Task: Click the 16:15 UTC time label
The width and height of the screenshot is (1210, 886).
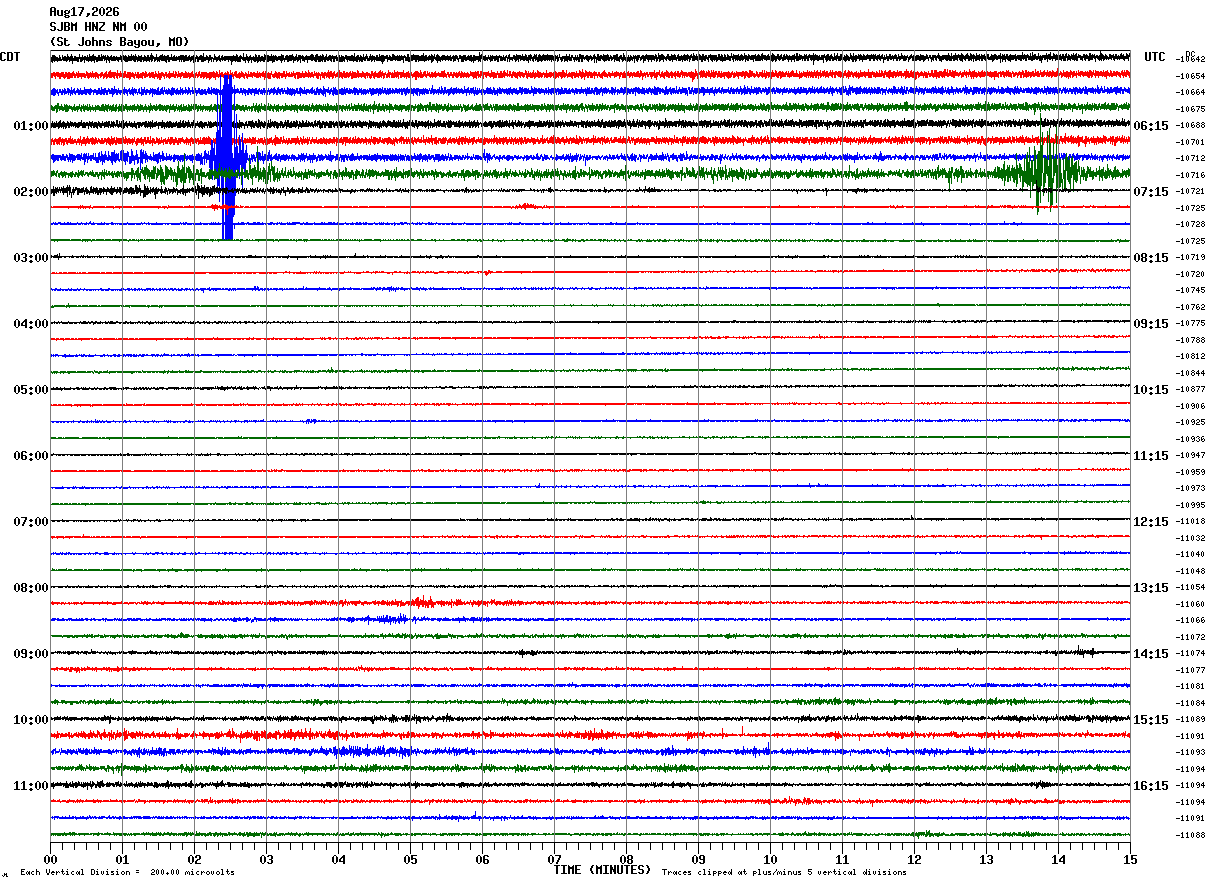Action: click(x=1151, y=786)
